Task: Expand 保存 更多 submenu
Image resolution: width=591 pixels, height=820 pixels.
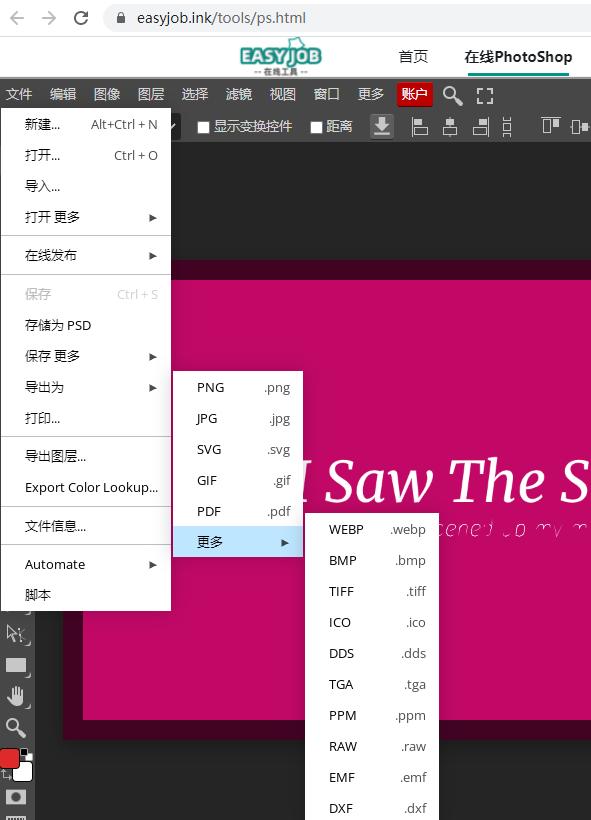Action: (x=86, y=356)
